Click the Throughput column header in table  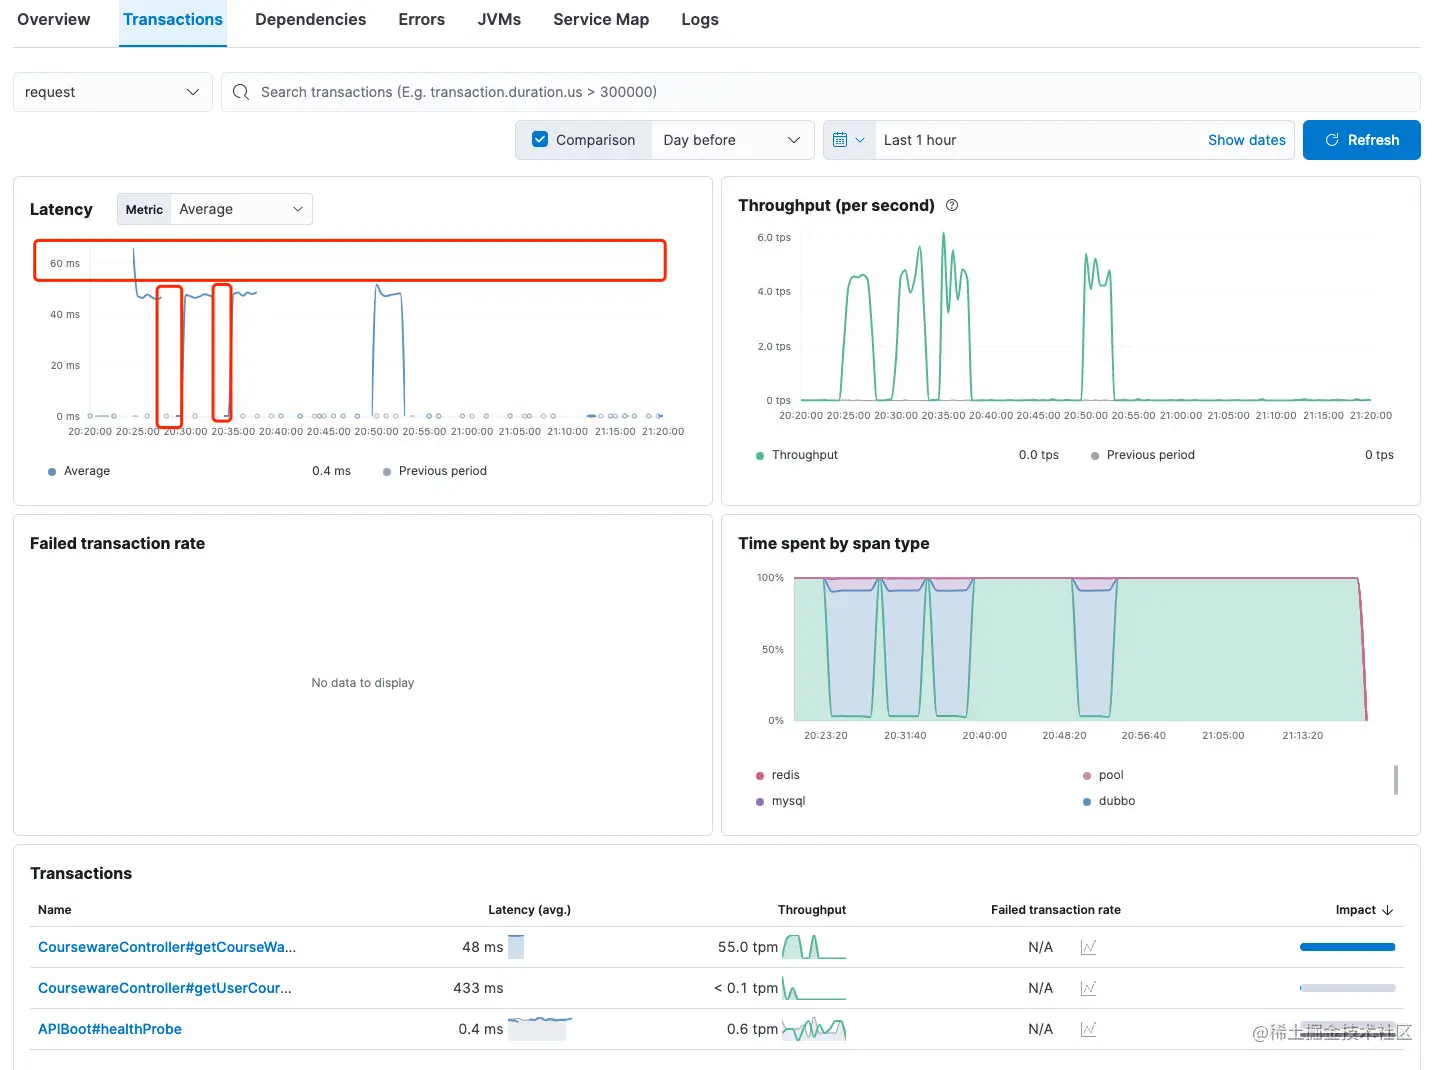(x=812, y=910)
